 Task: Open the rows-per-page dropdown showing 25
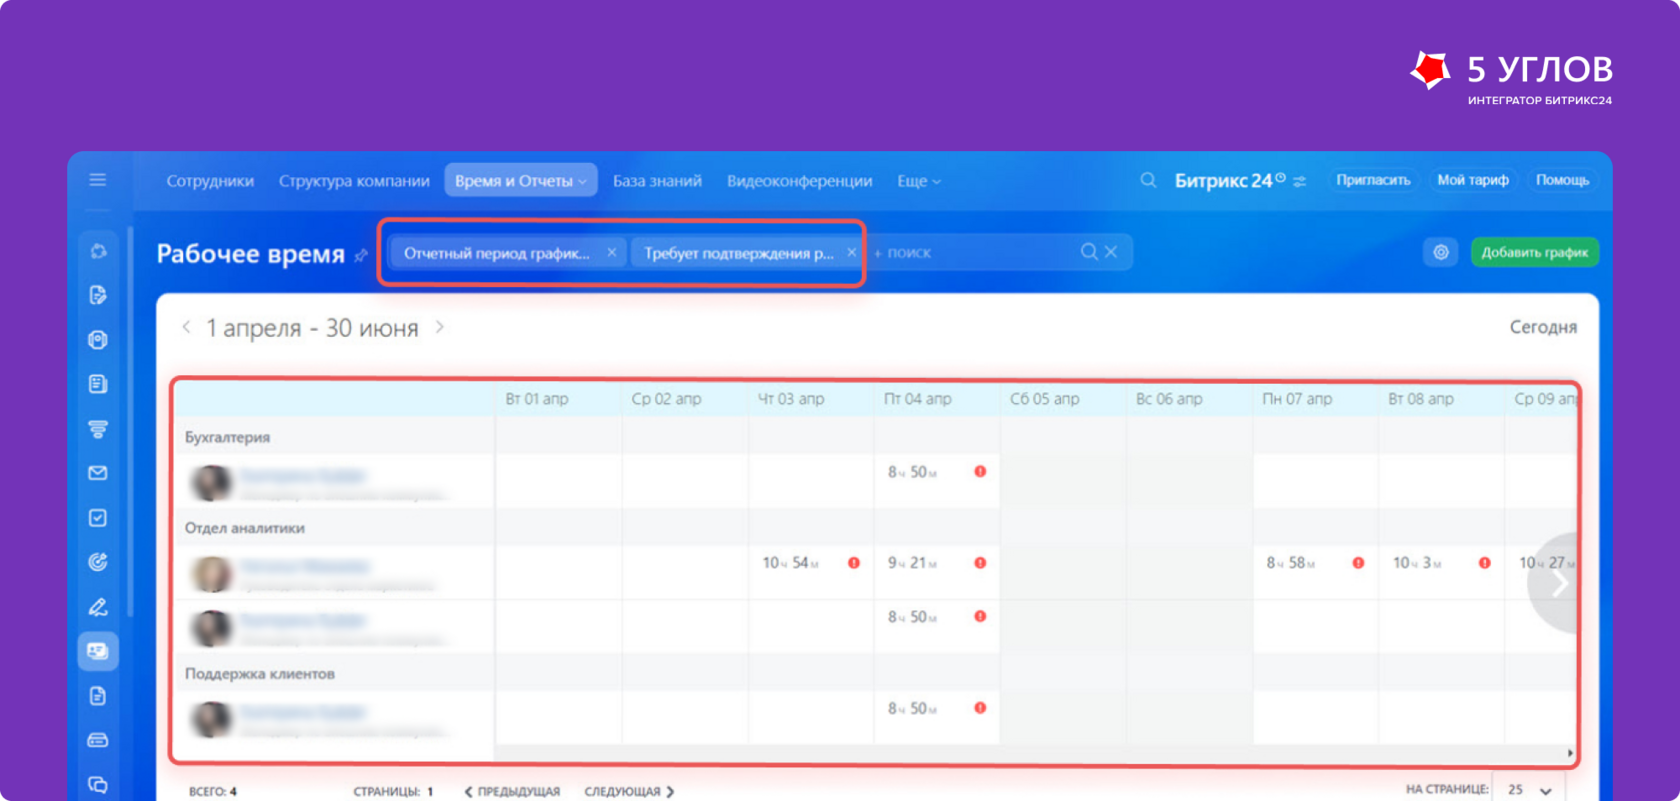(1530, 789)
